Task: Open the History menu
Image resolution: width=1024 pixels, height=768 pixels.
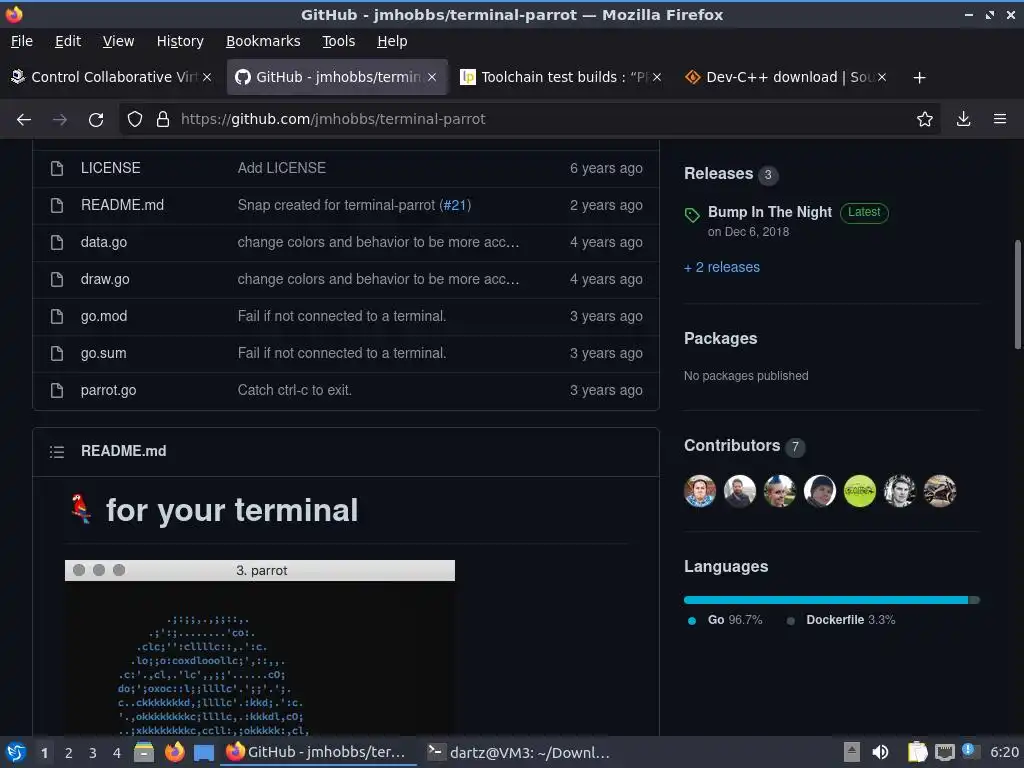Action: point(180,41)
